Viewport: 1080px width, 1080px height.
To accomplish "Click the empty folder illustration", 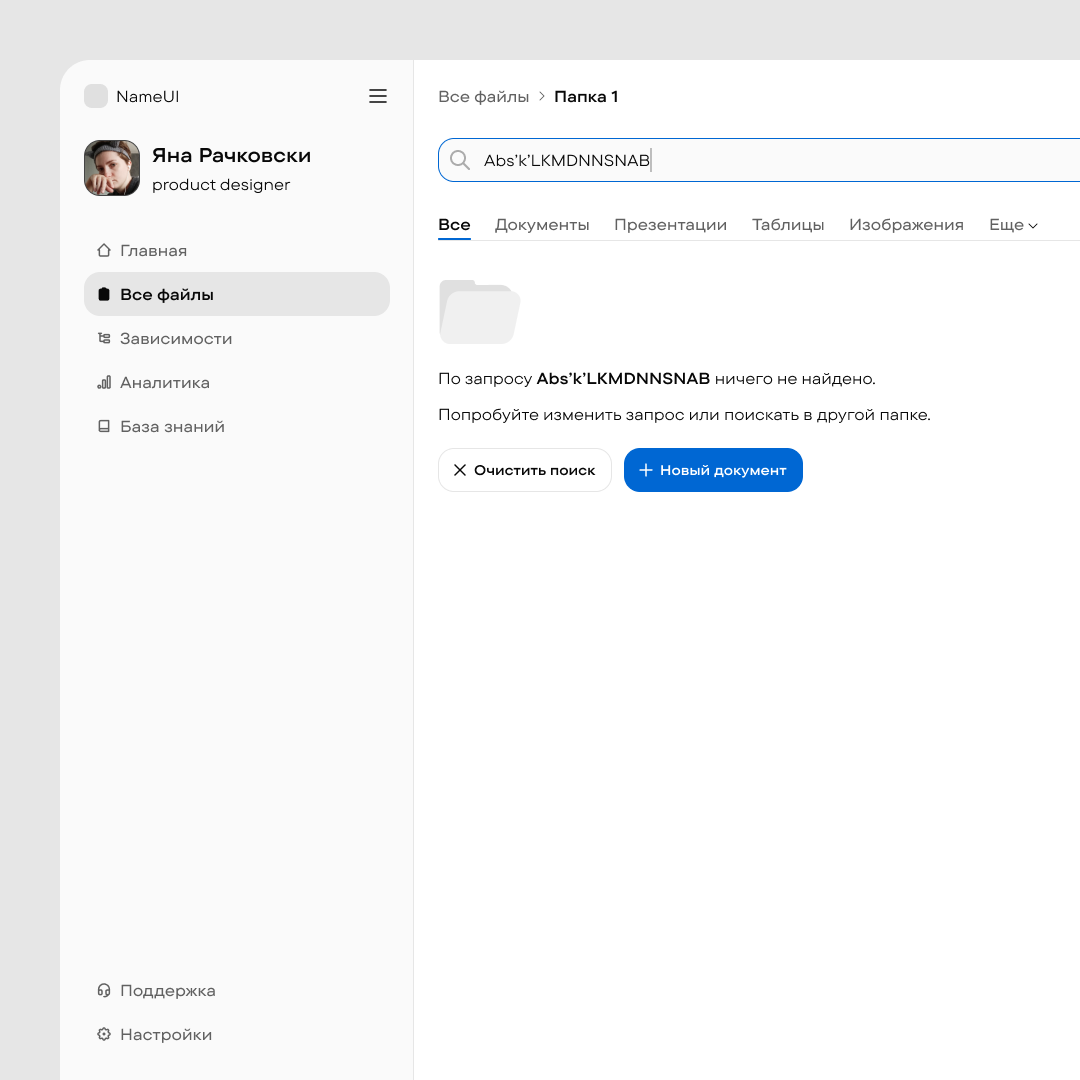I will tap(479, 312).
